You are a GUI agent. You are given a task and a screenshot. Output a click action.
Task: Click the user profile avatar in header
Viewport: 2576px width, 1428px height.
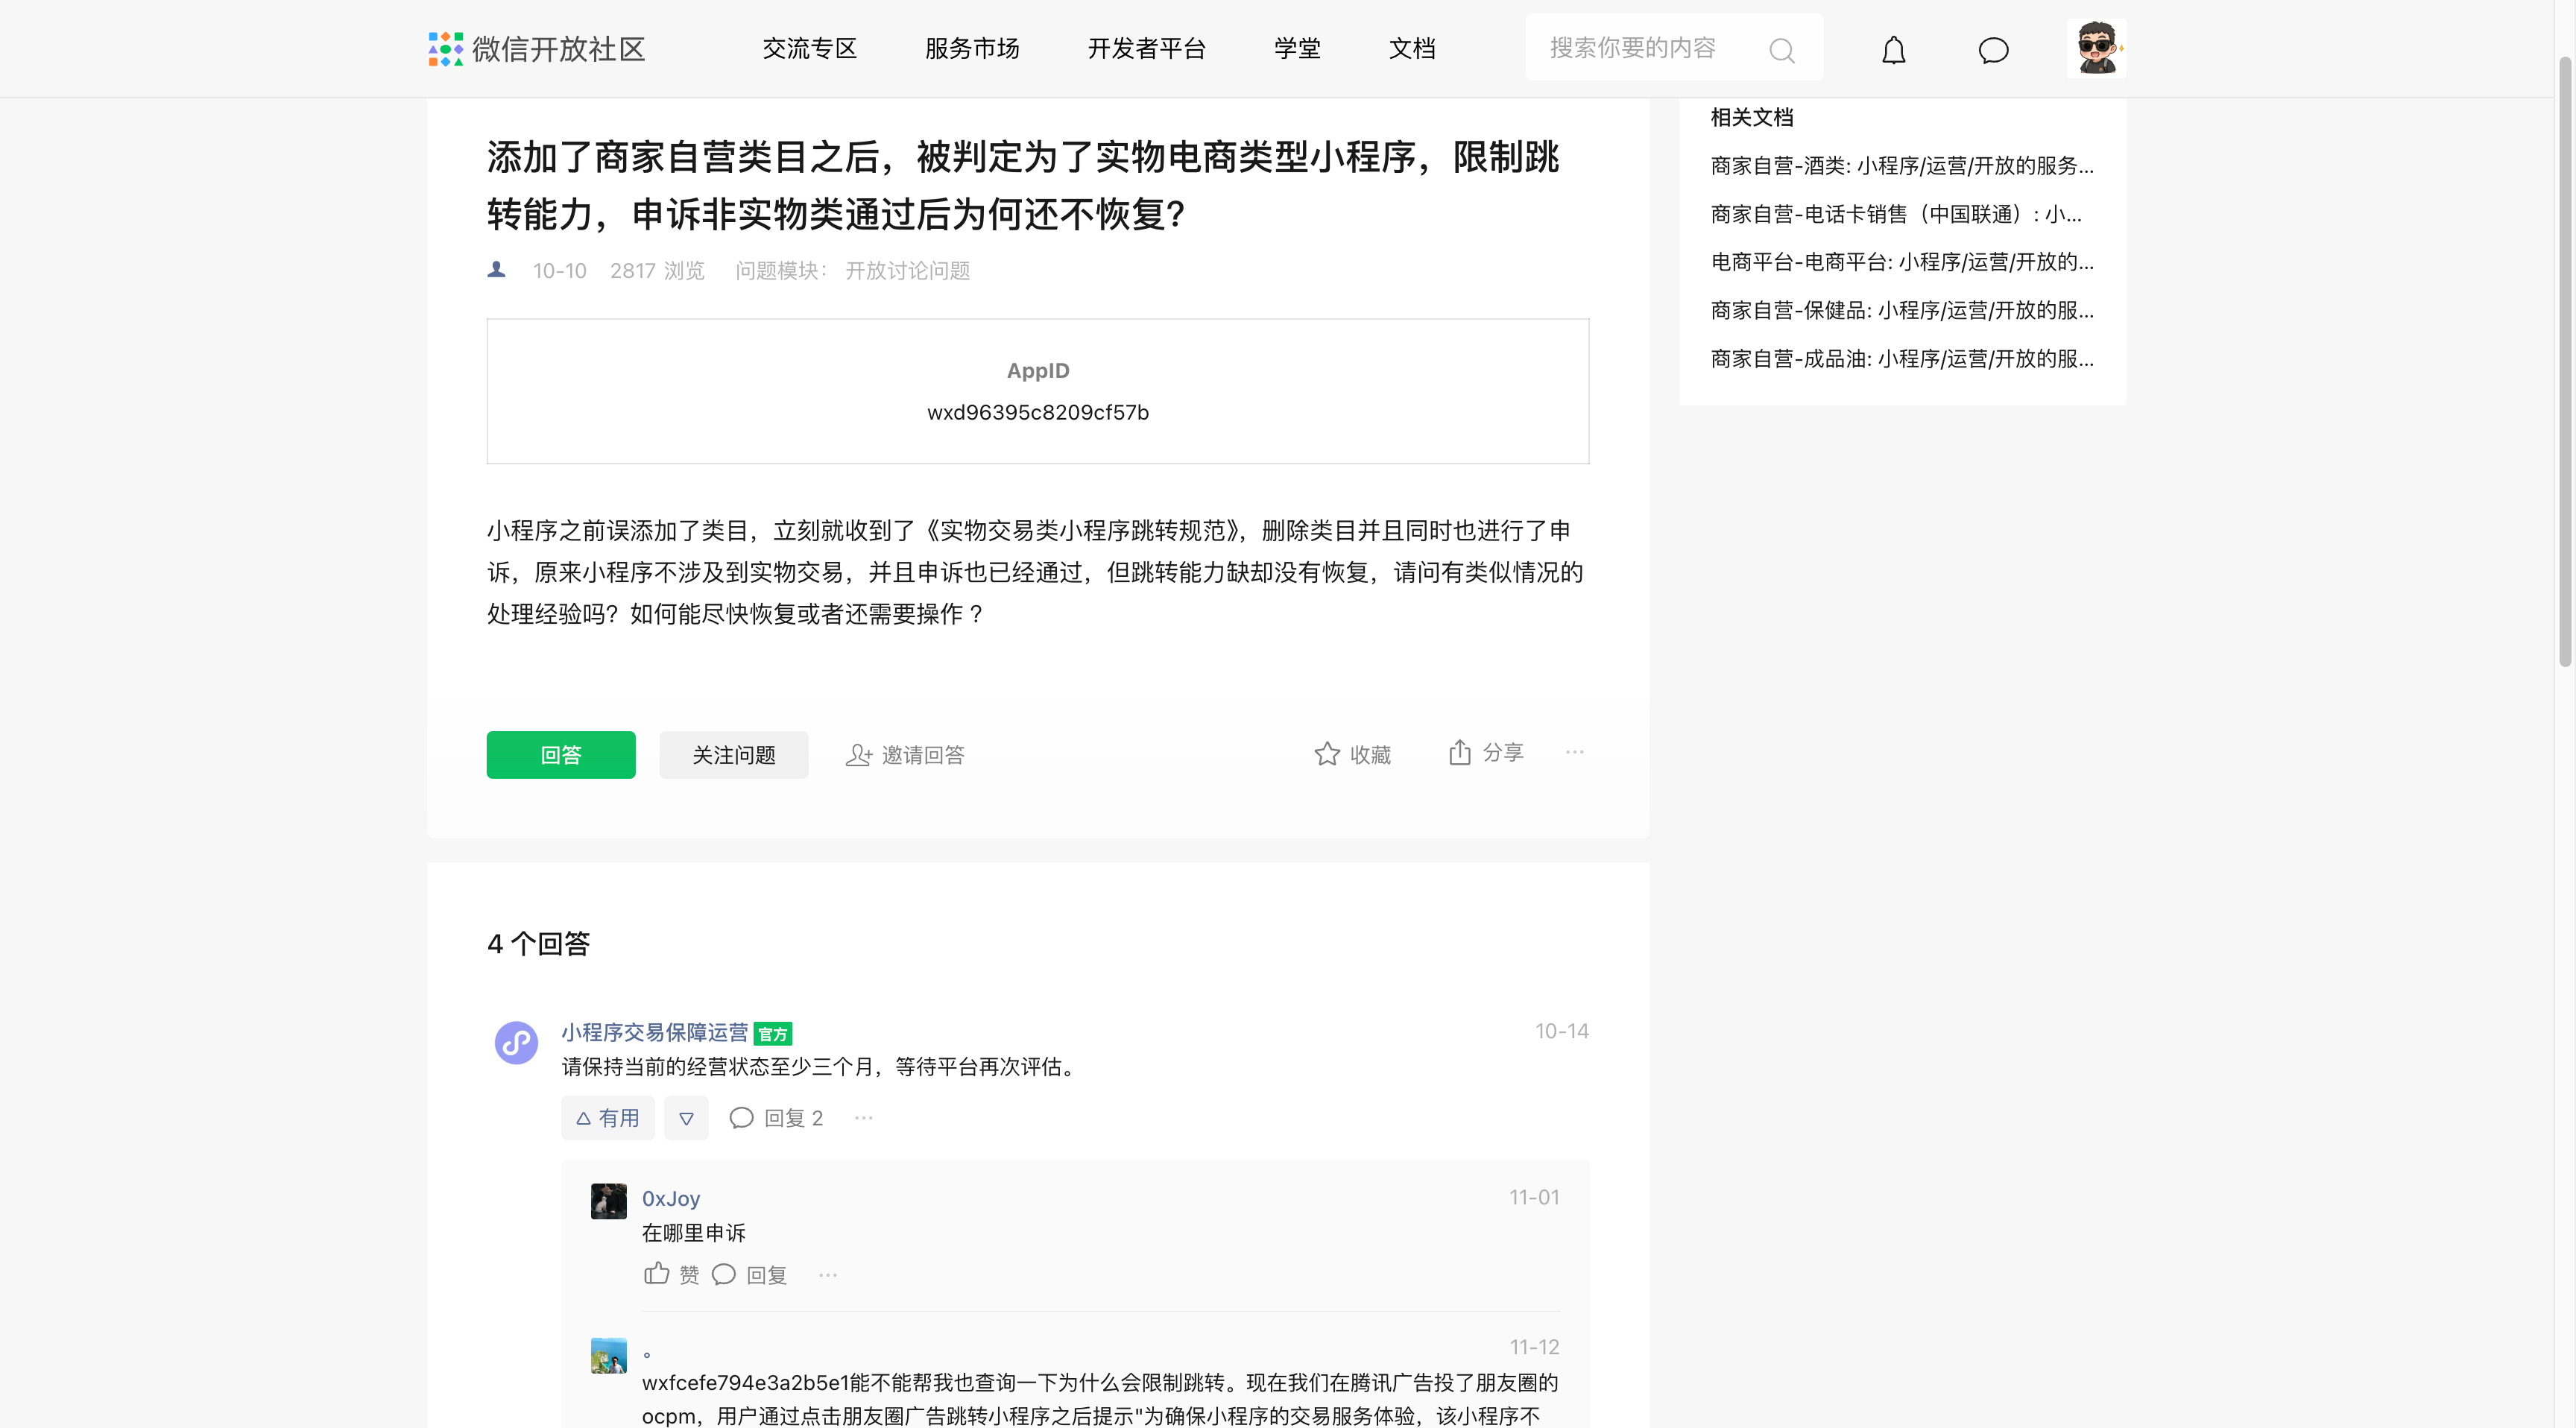tap(2095, 48)
